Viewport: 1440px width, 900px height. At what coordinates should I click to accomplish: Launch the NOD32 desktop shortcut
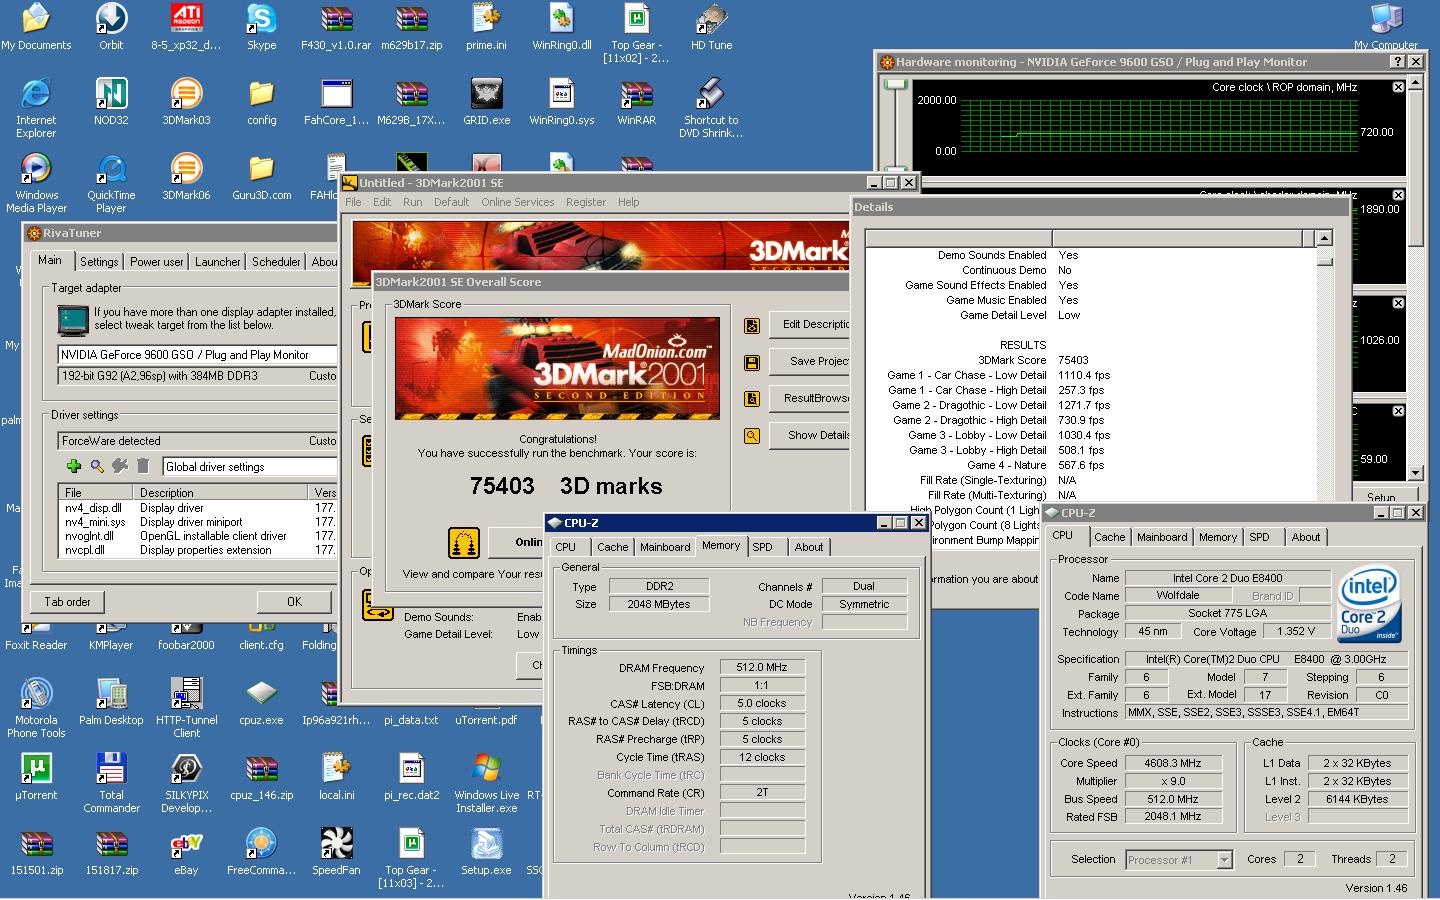[x=111, y=95]
